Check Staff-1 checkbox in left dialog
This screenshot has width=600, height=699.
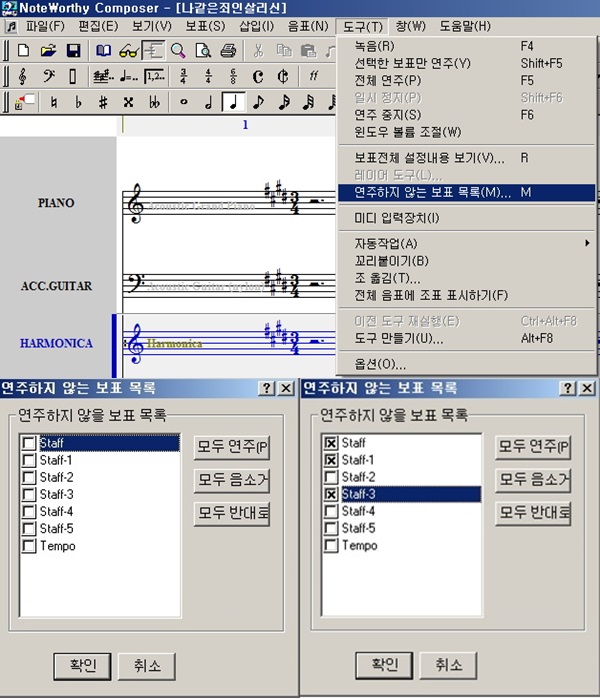tap(29, 460)
